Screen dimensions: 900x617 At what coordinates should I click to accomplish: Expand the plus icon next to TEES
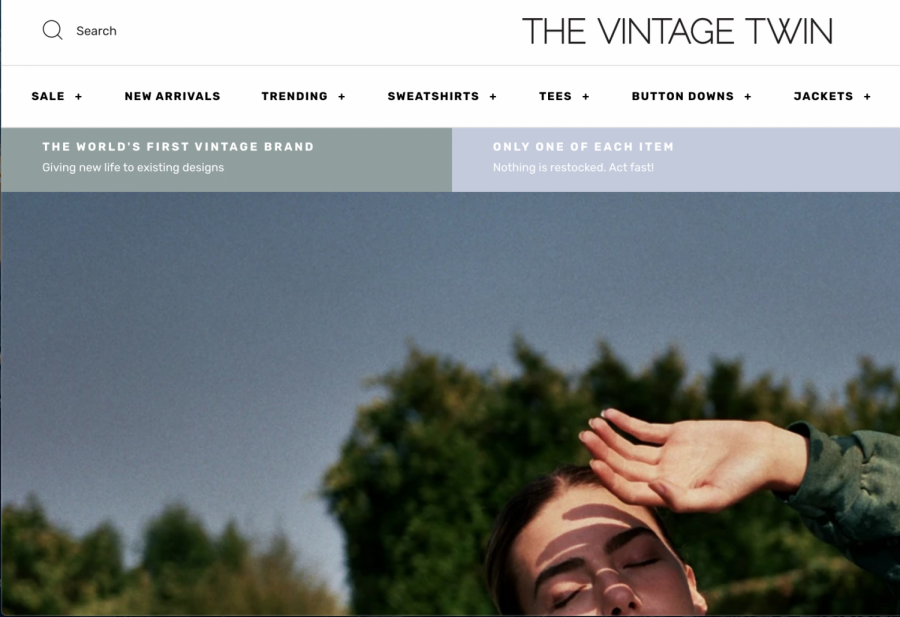585,97
